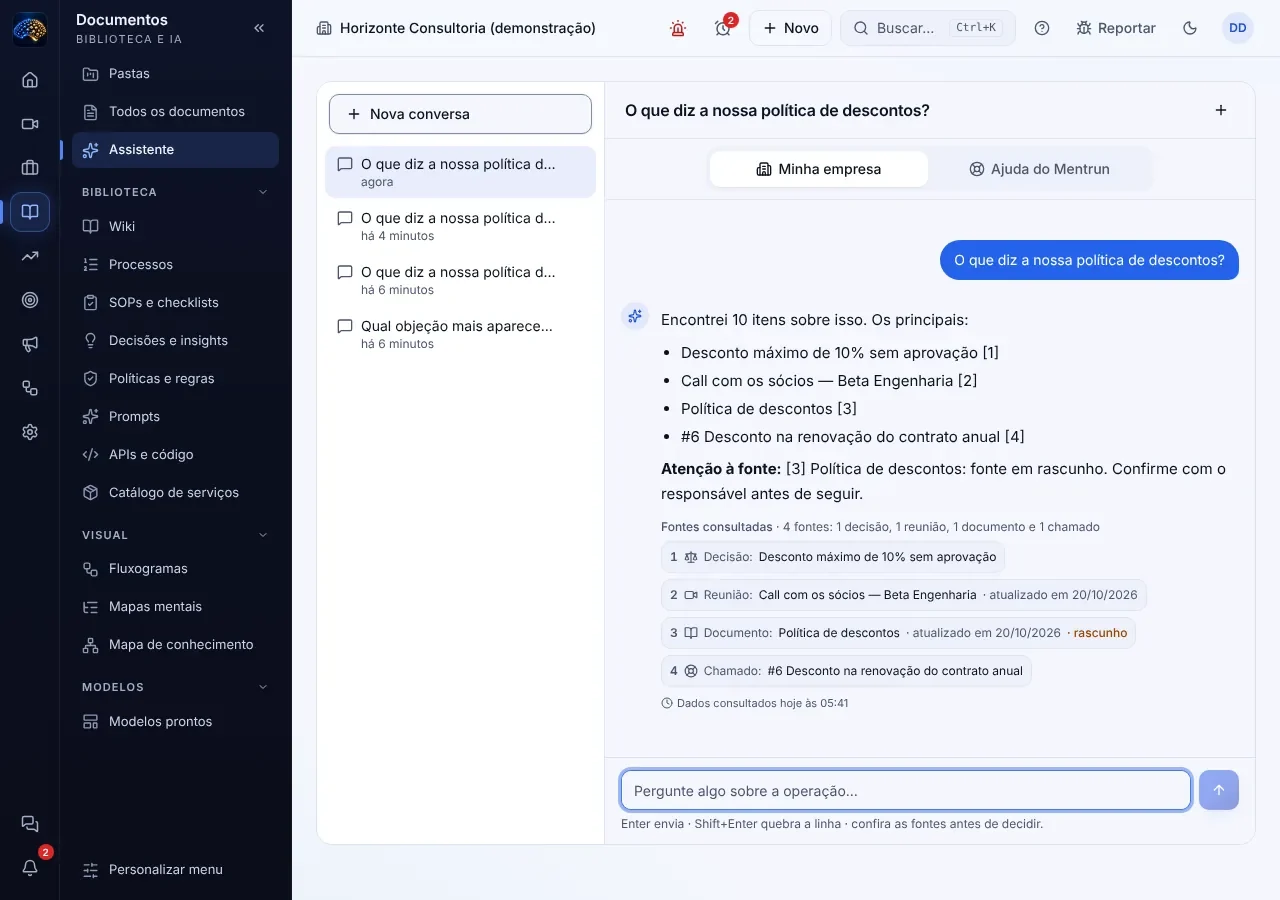Start a new chat with the plus icon in the conversation header
This screenshot has width=1280, height=900.
click(x=1221, y=110)
